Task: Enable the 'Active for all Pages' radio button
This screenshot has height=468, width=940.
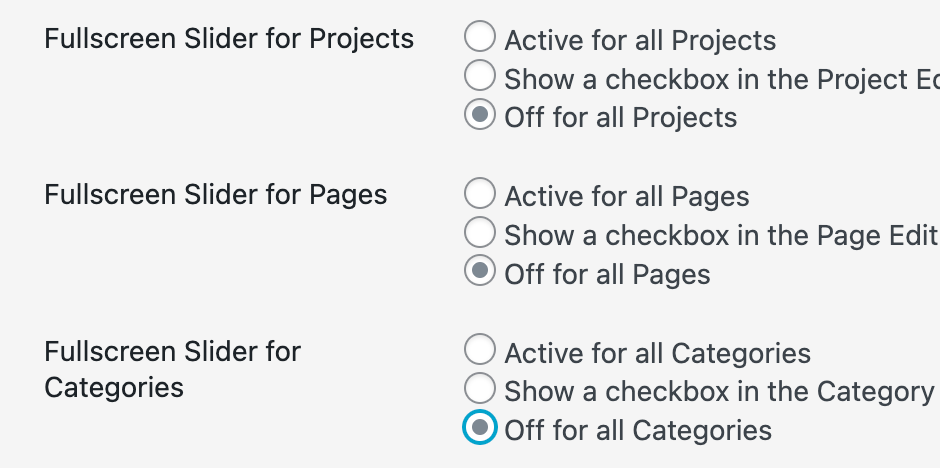Action: pyautogui.click(x=480, y=194)
